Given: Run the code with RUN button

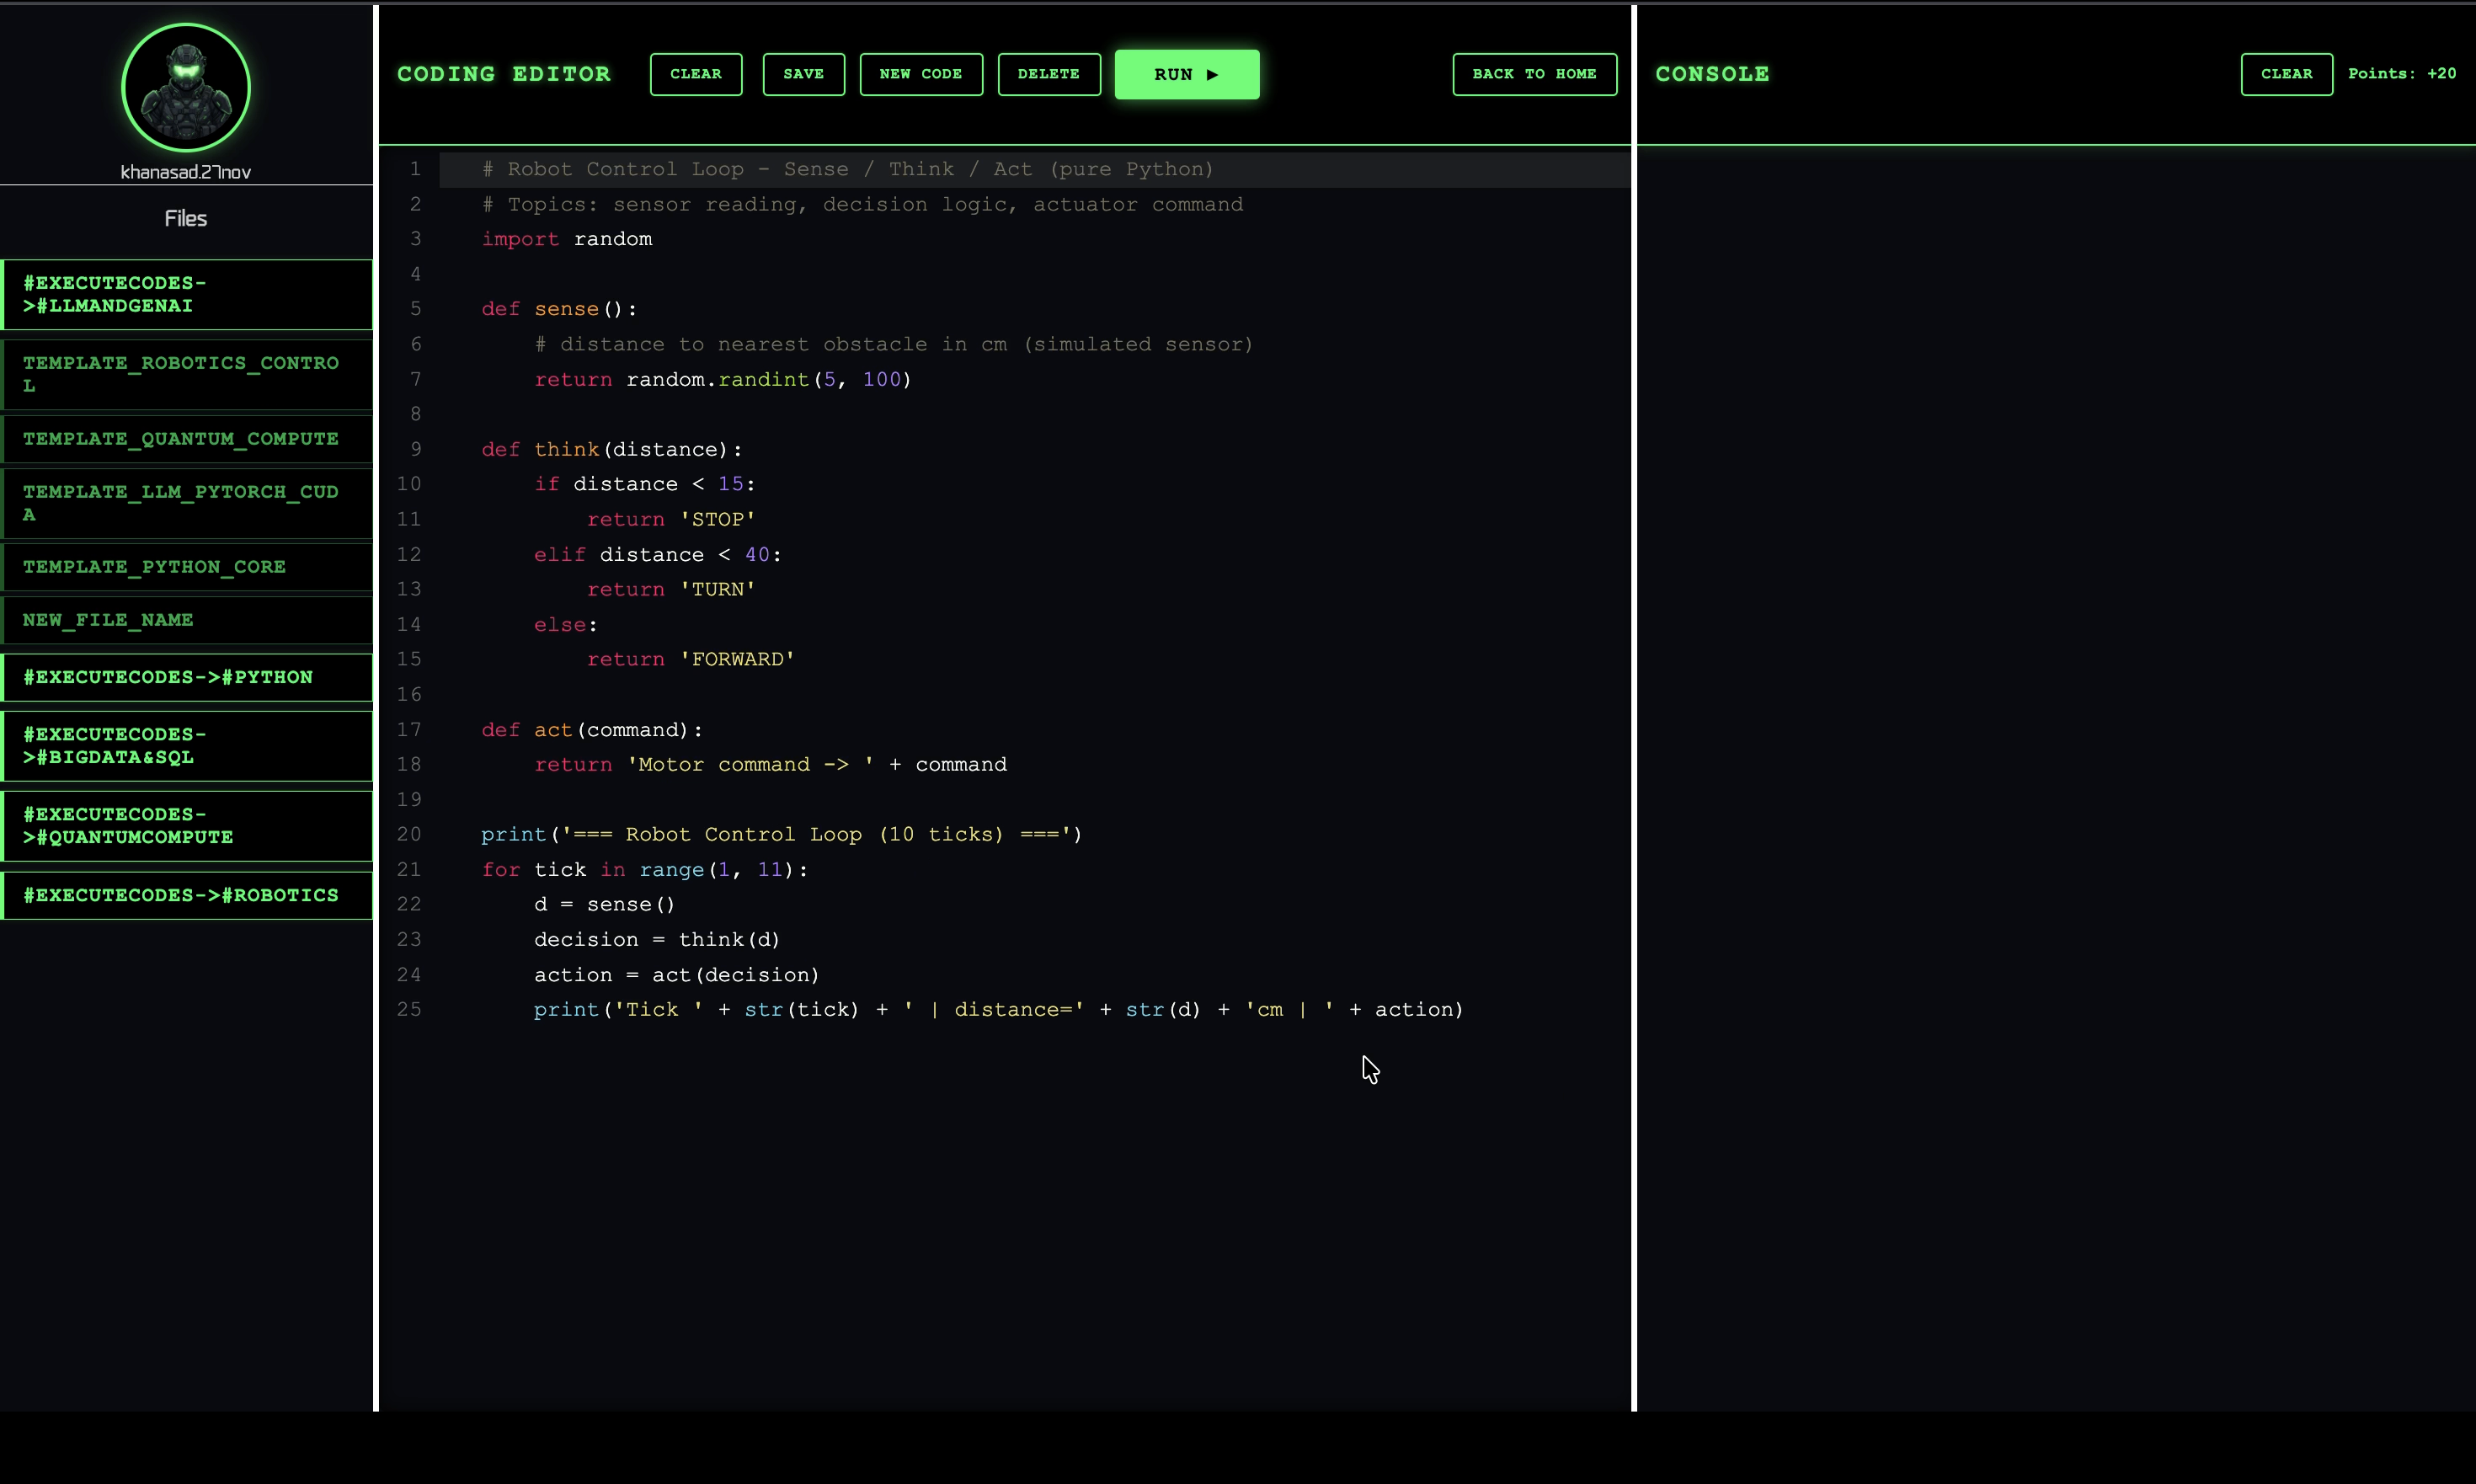Looking at the screenshot, I should click(1186, 74).
